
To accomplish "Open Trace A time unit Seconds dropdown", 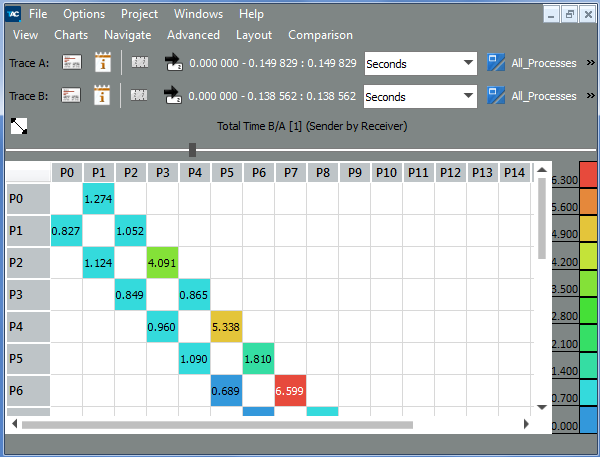I will click(421, 64).
